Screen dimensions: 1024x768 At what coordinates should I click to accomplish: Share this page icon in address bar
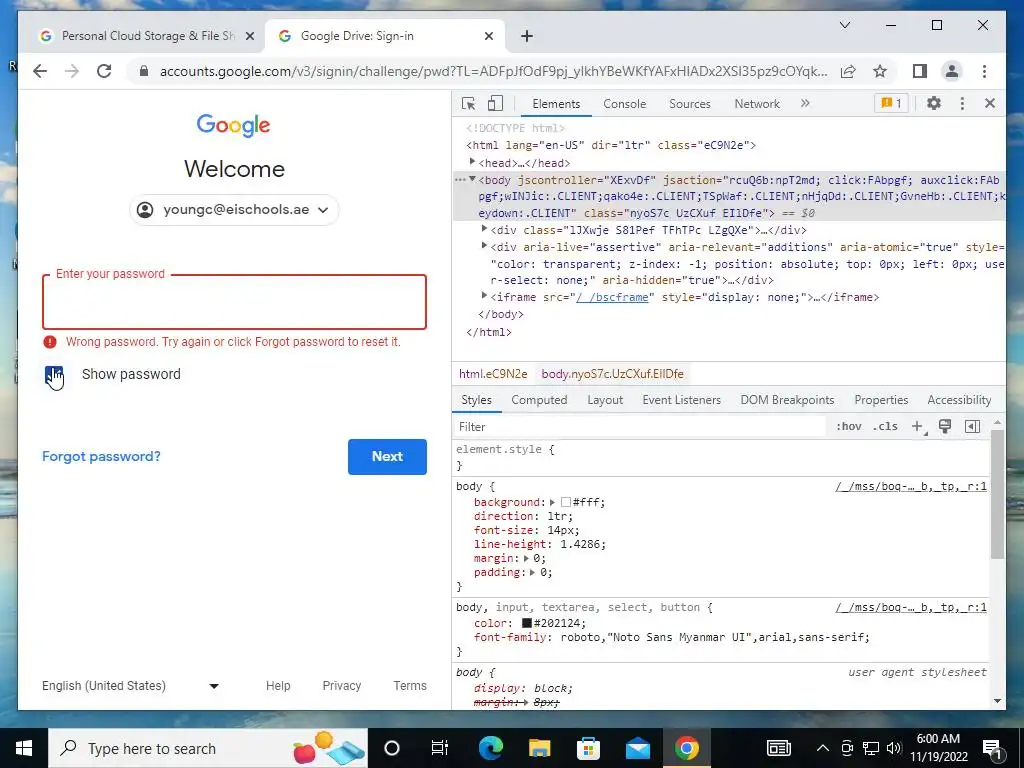pos(848,71)
